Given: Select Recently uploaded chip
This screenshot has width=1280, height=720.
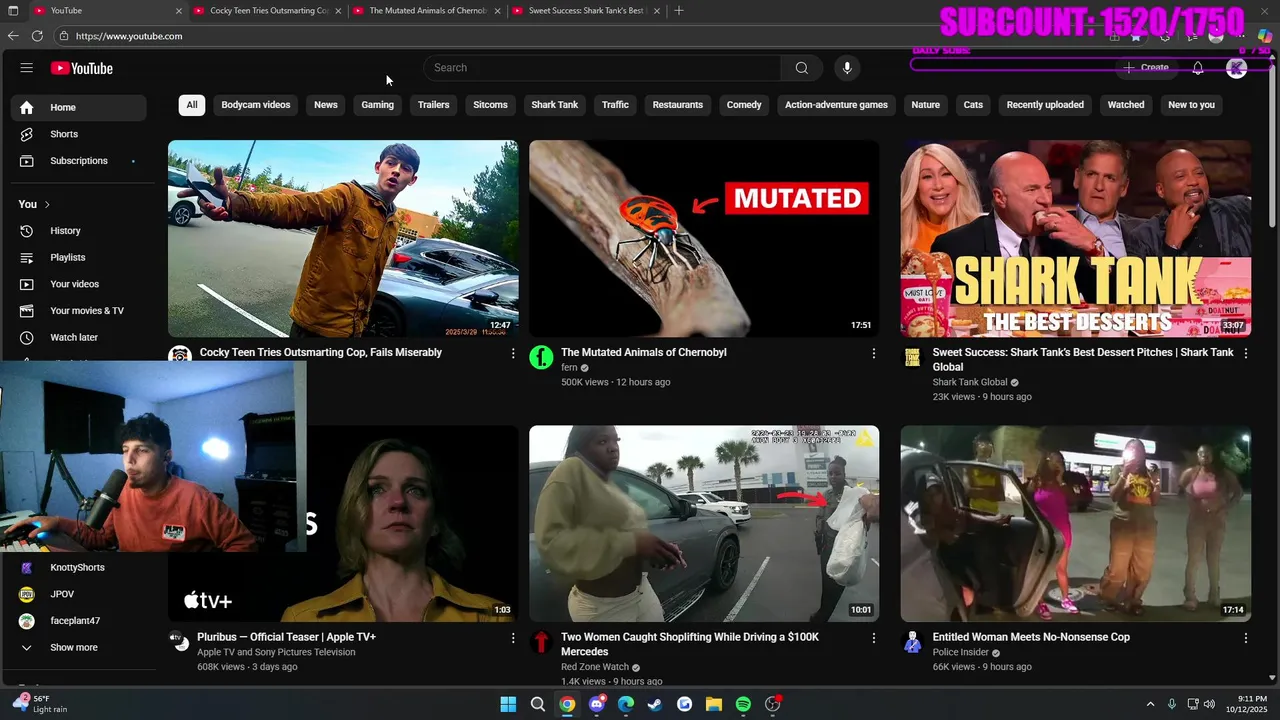Looking at the screenshot, I should [x=1045, y=105].
